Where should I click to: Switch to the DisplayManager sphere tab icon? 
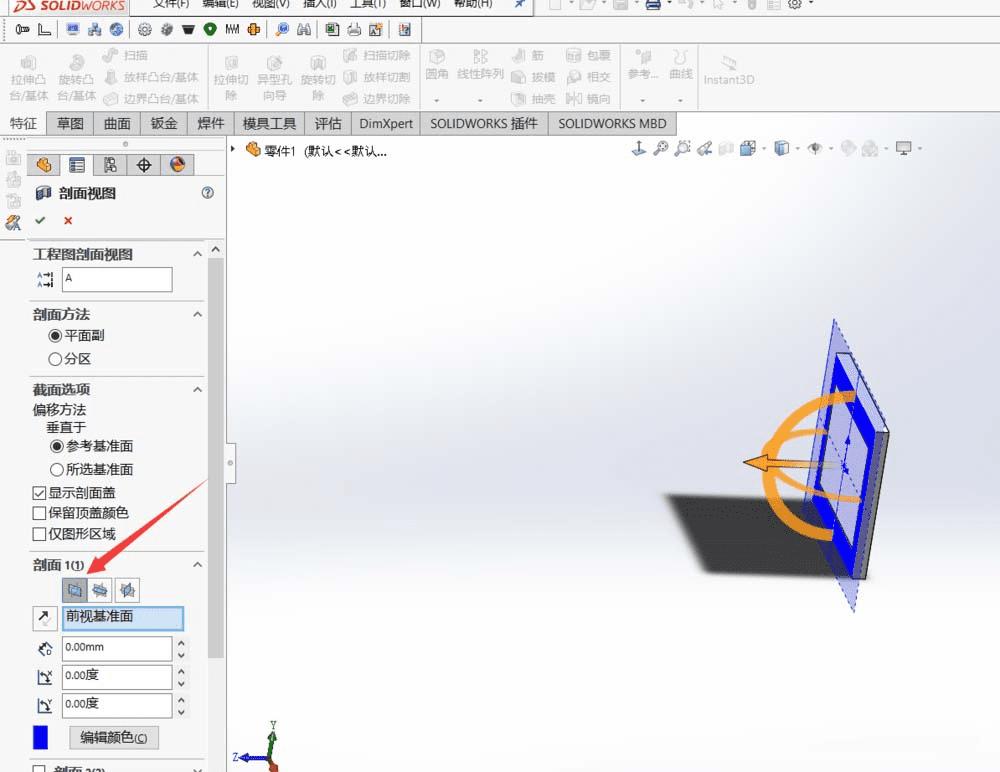(x=176, y=165)
